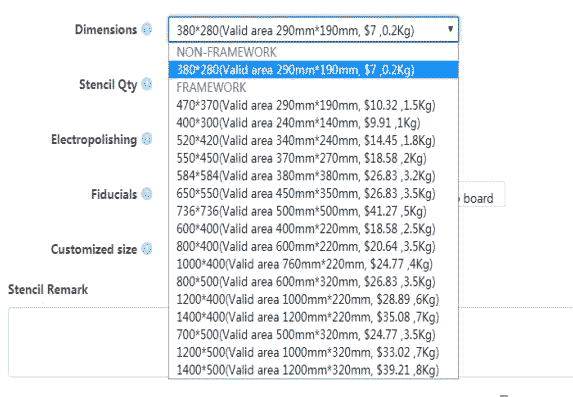The image size is (573, 397).
Task: Choose the 550*450 2Kg option
Action: [313, 158]
